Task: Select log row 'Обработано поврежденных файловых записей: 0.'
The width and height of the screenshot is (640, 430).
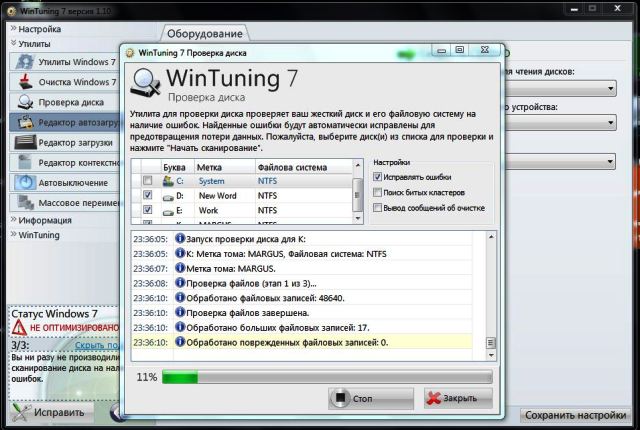Action: [x=302, y=342]
